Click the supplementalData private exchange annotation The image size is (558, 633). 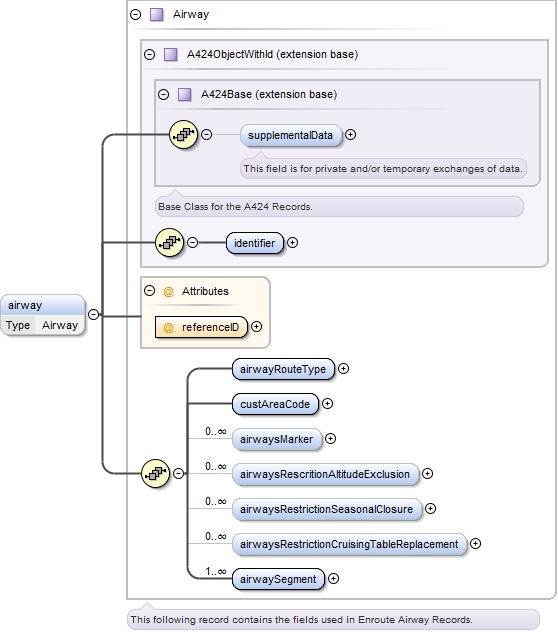click(383, 169)
